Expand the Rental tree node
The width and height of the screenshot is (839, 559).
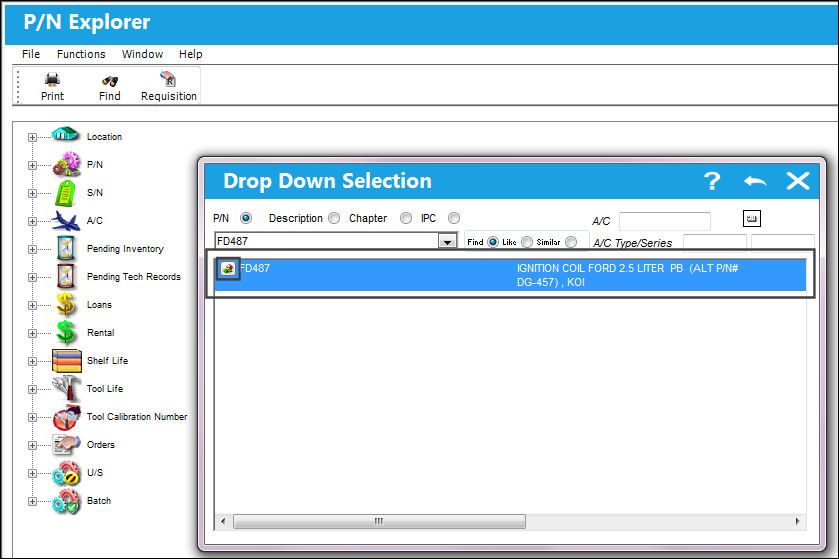[x=32, y=333]
